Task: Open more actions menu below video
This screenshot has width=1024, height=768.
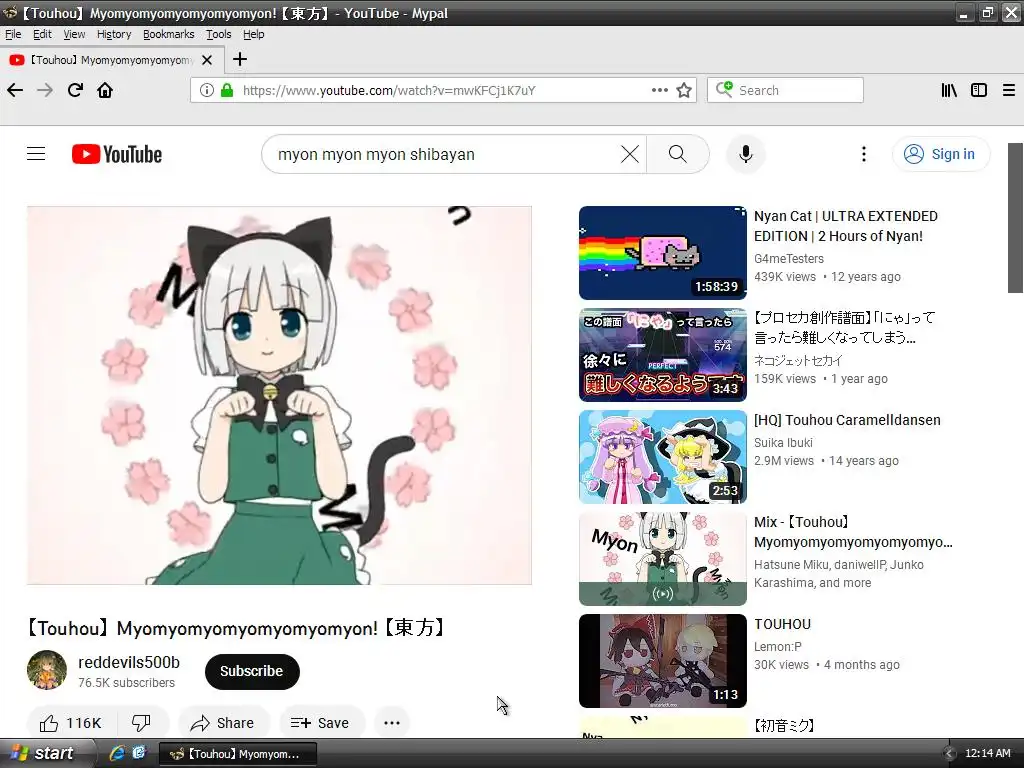Action: click(x=392, y=722)
